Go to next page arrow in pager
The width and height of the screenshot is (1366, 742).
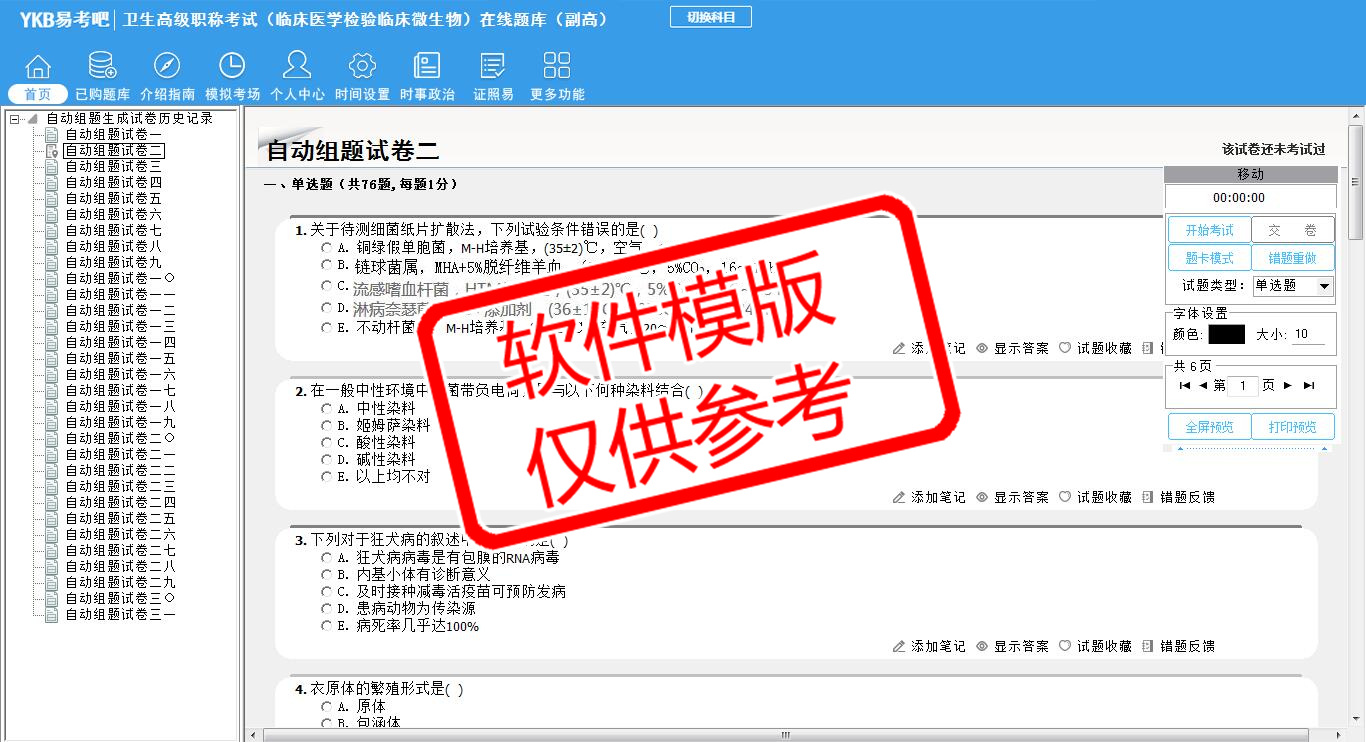pyautogui.click(x=1288, y=386)
